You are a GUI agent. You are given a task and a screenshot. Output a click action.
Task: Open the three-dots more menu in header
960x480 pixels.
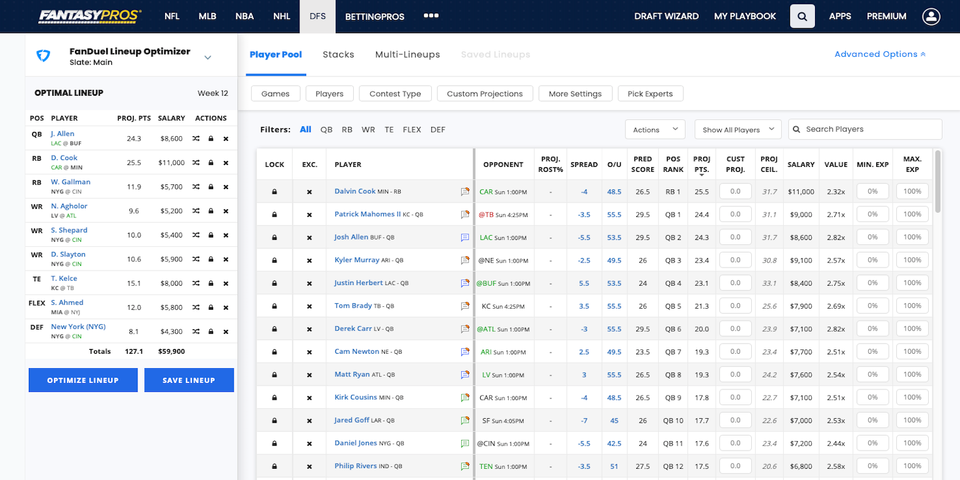point(431,16)
